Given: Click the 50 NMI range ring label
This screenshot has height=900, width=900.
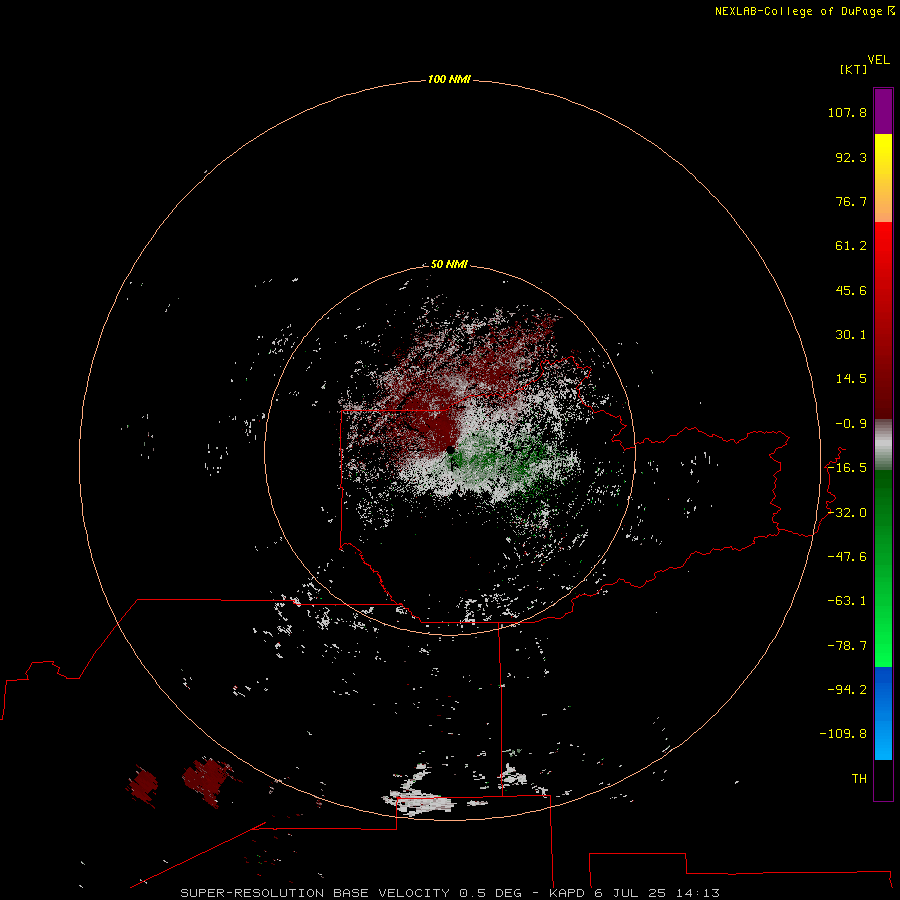Looking at the screenshot, I should [x=449, y=264].
